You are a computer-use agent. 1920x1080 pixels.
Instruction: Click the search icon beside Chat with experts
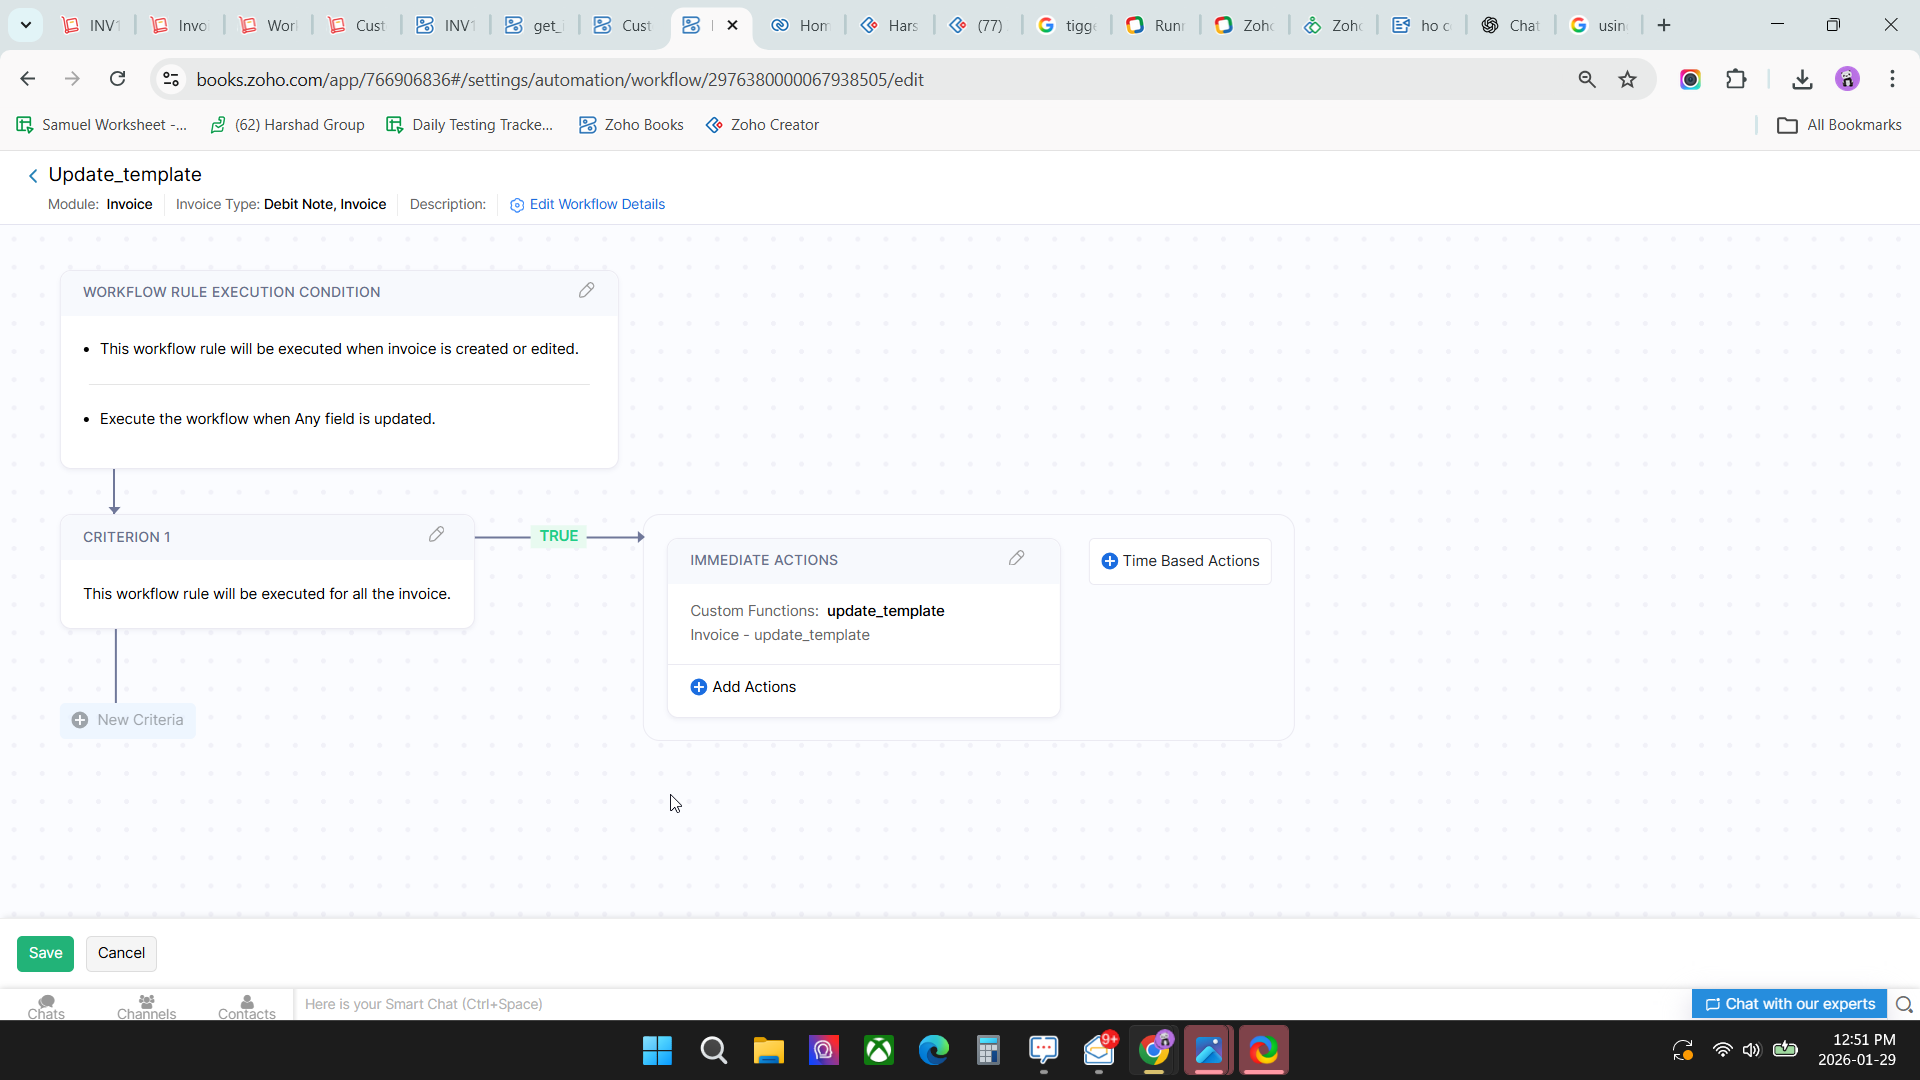[x=1904, y=1004]
